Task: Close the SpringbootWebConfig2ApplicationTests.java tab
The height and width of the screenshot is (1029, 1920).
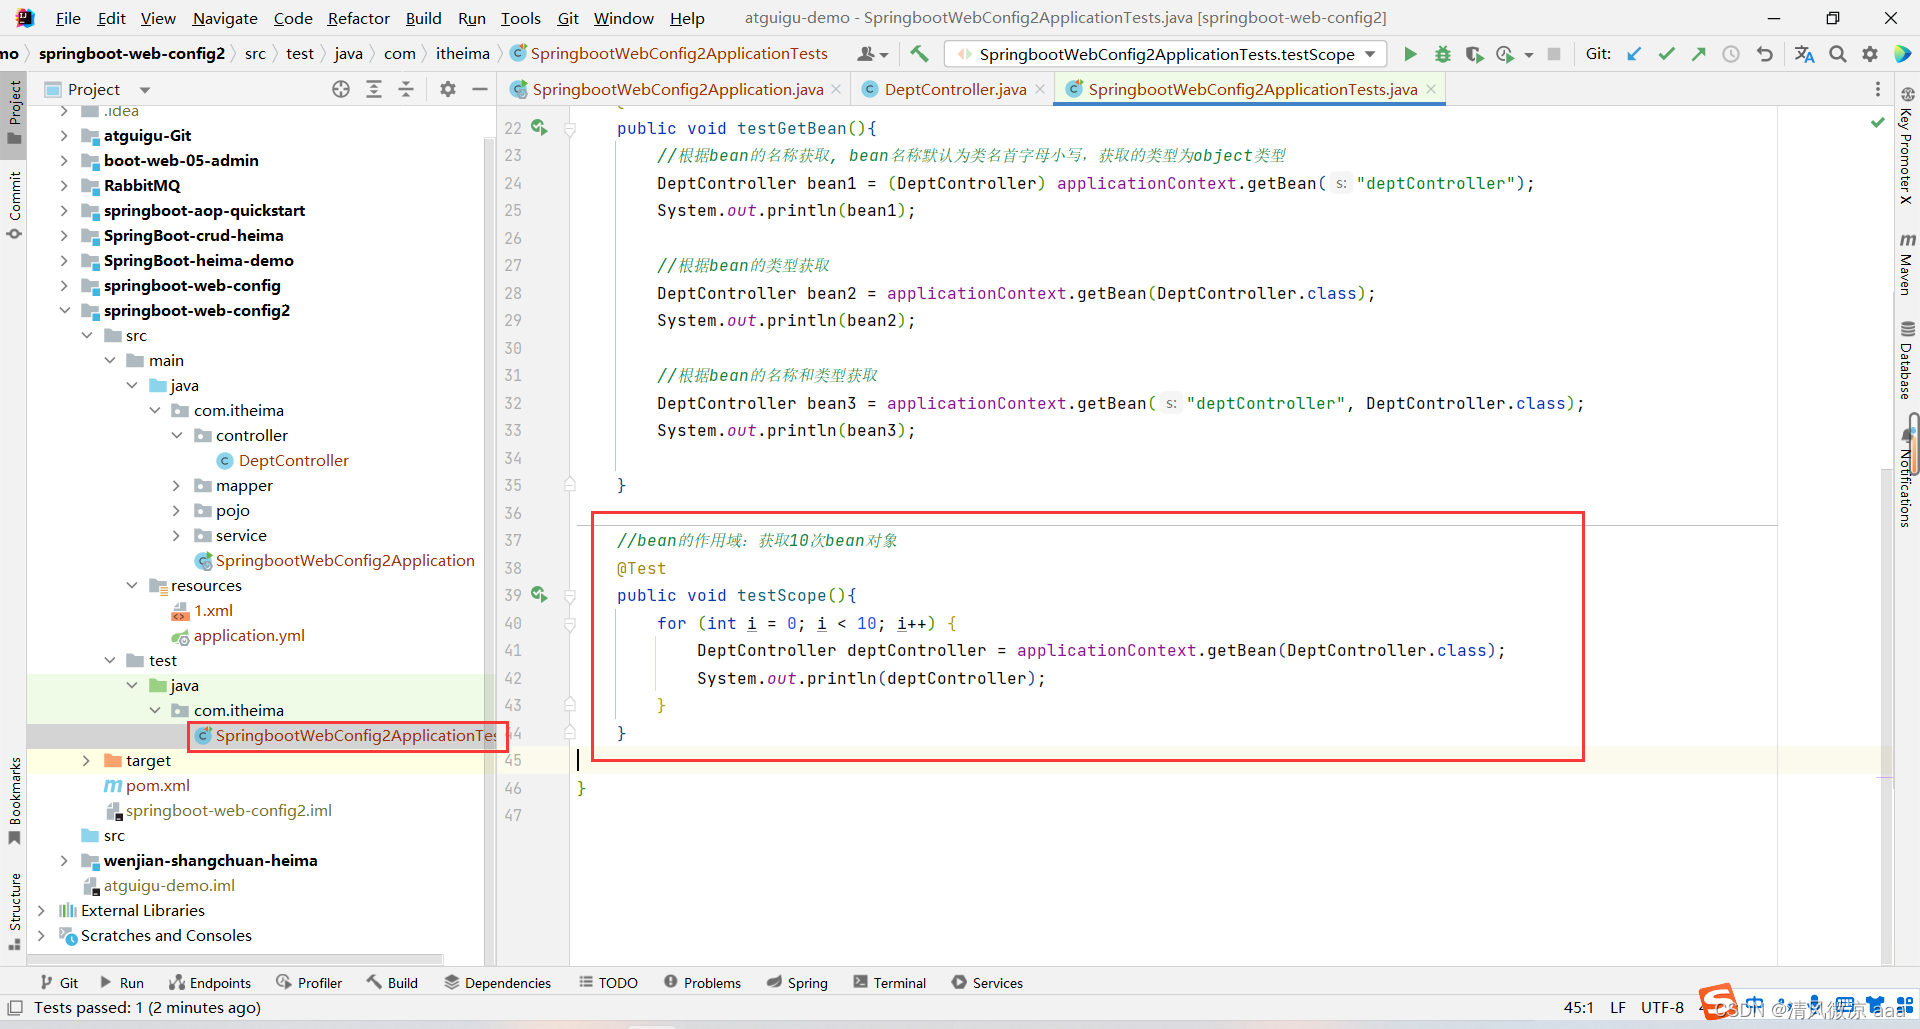Action: [x=1431, y=89]
